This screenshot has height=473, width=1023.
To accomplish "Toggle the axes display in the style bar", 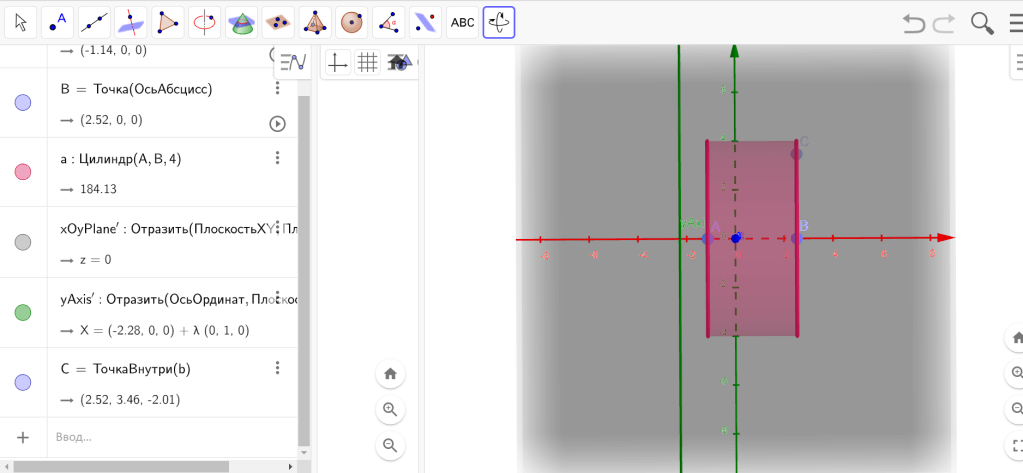I will click(338, 63).
